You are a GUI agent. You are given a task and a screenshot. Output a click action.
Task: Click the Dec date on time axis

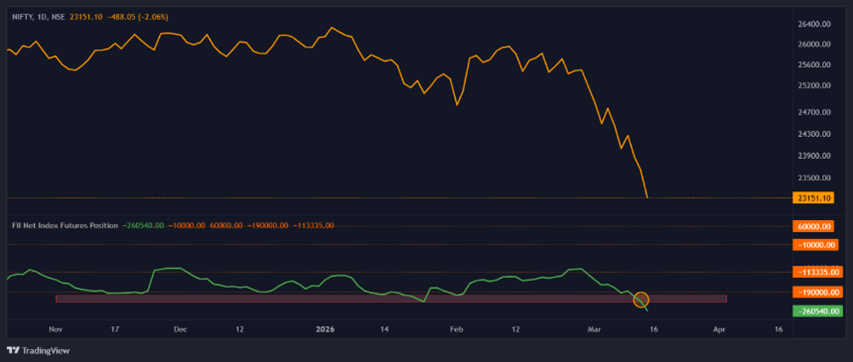(x=181, y=329)
